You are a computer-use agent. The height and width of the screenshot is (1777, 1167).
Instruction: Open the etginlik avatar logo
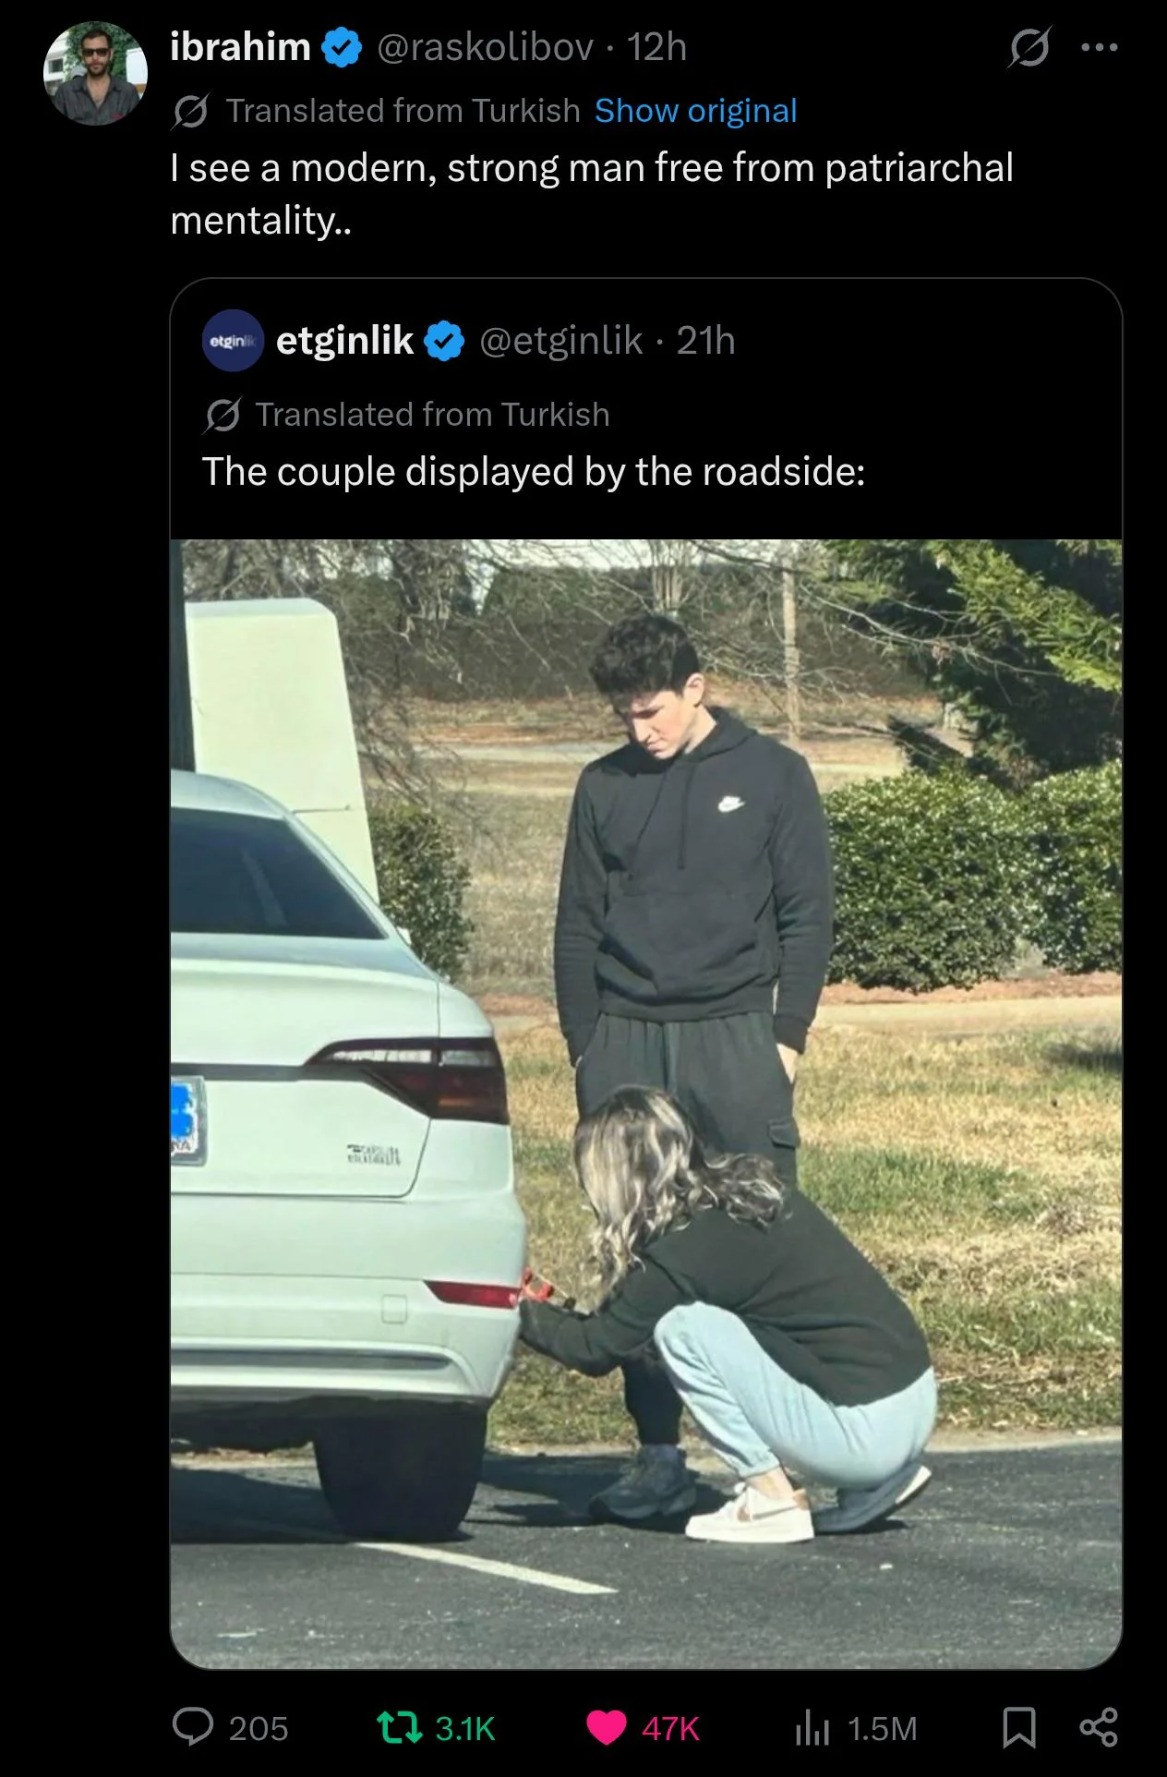(233, 341)
